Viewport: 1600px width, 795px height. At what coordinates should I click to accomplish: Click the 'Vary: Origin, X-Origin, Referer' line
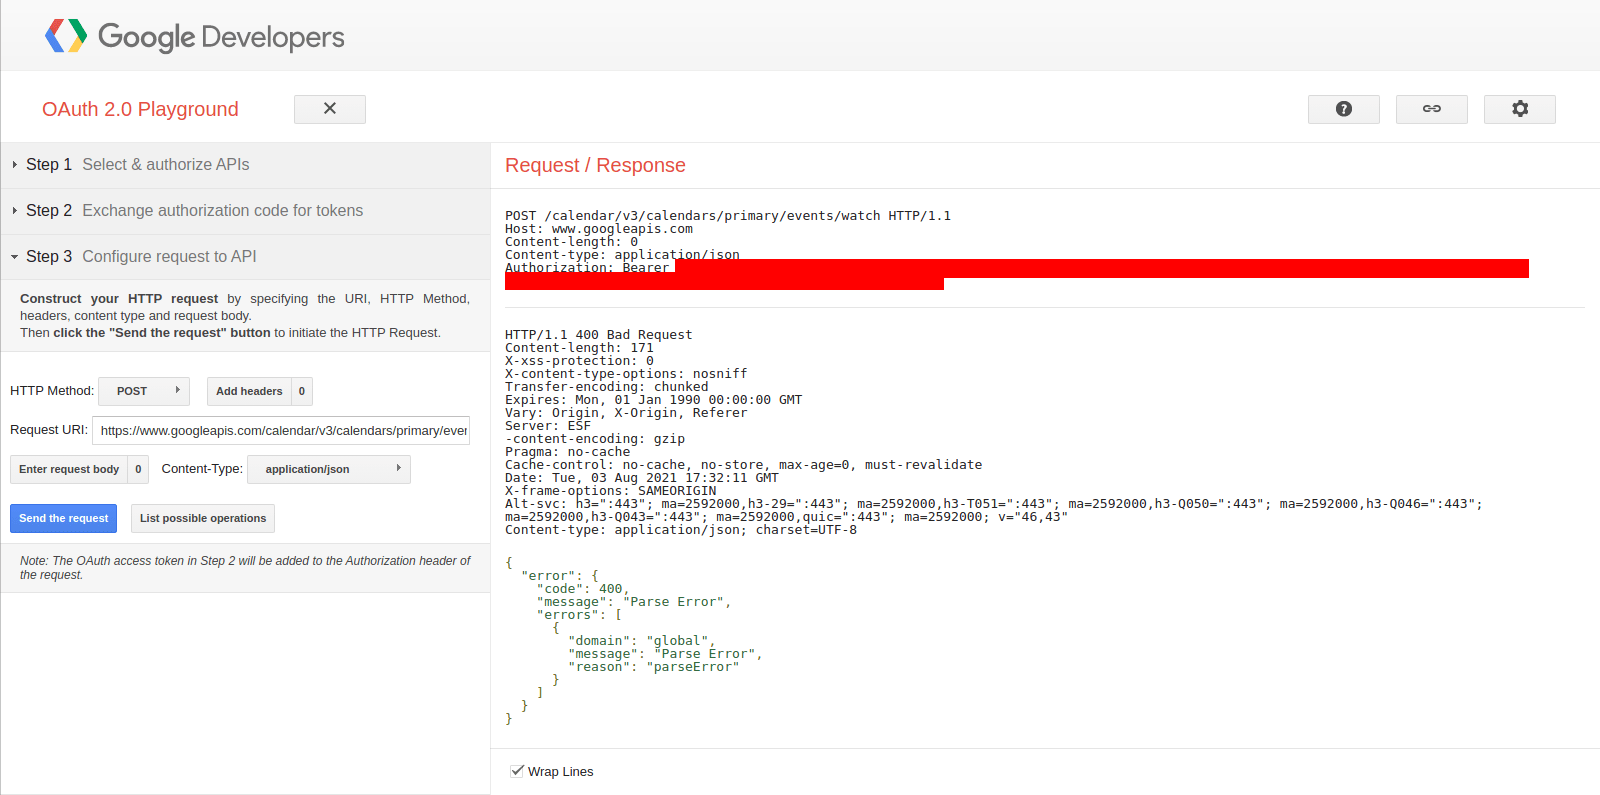[626, 413]
